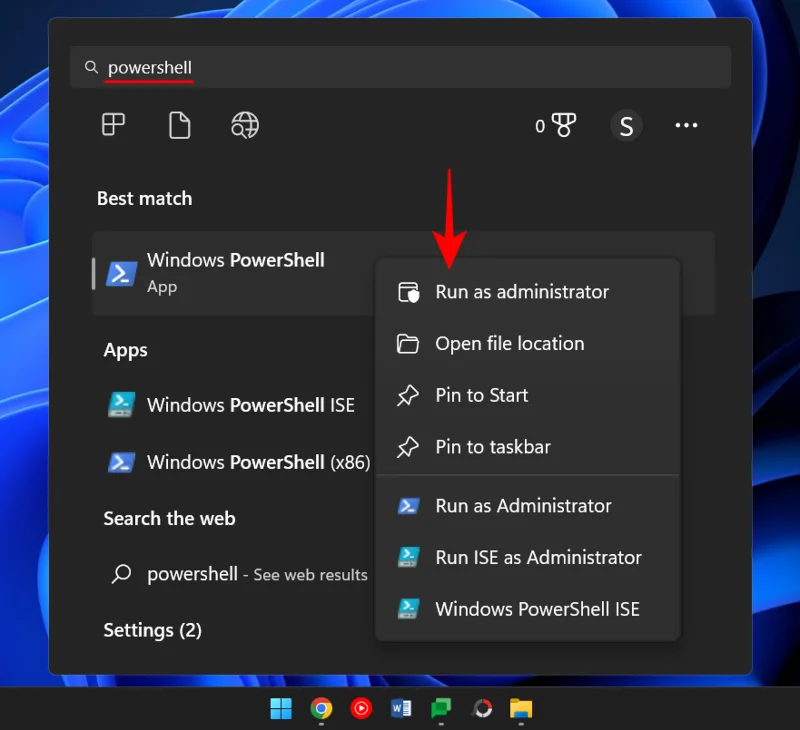Choose Open file location
Screen dimensions: 800x730
528,344
